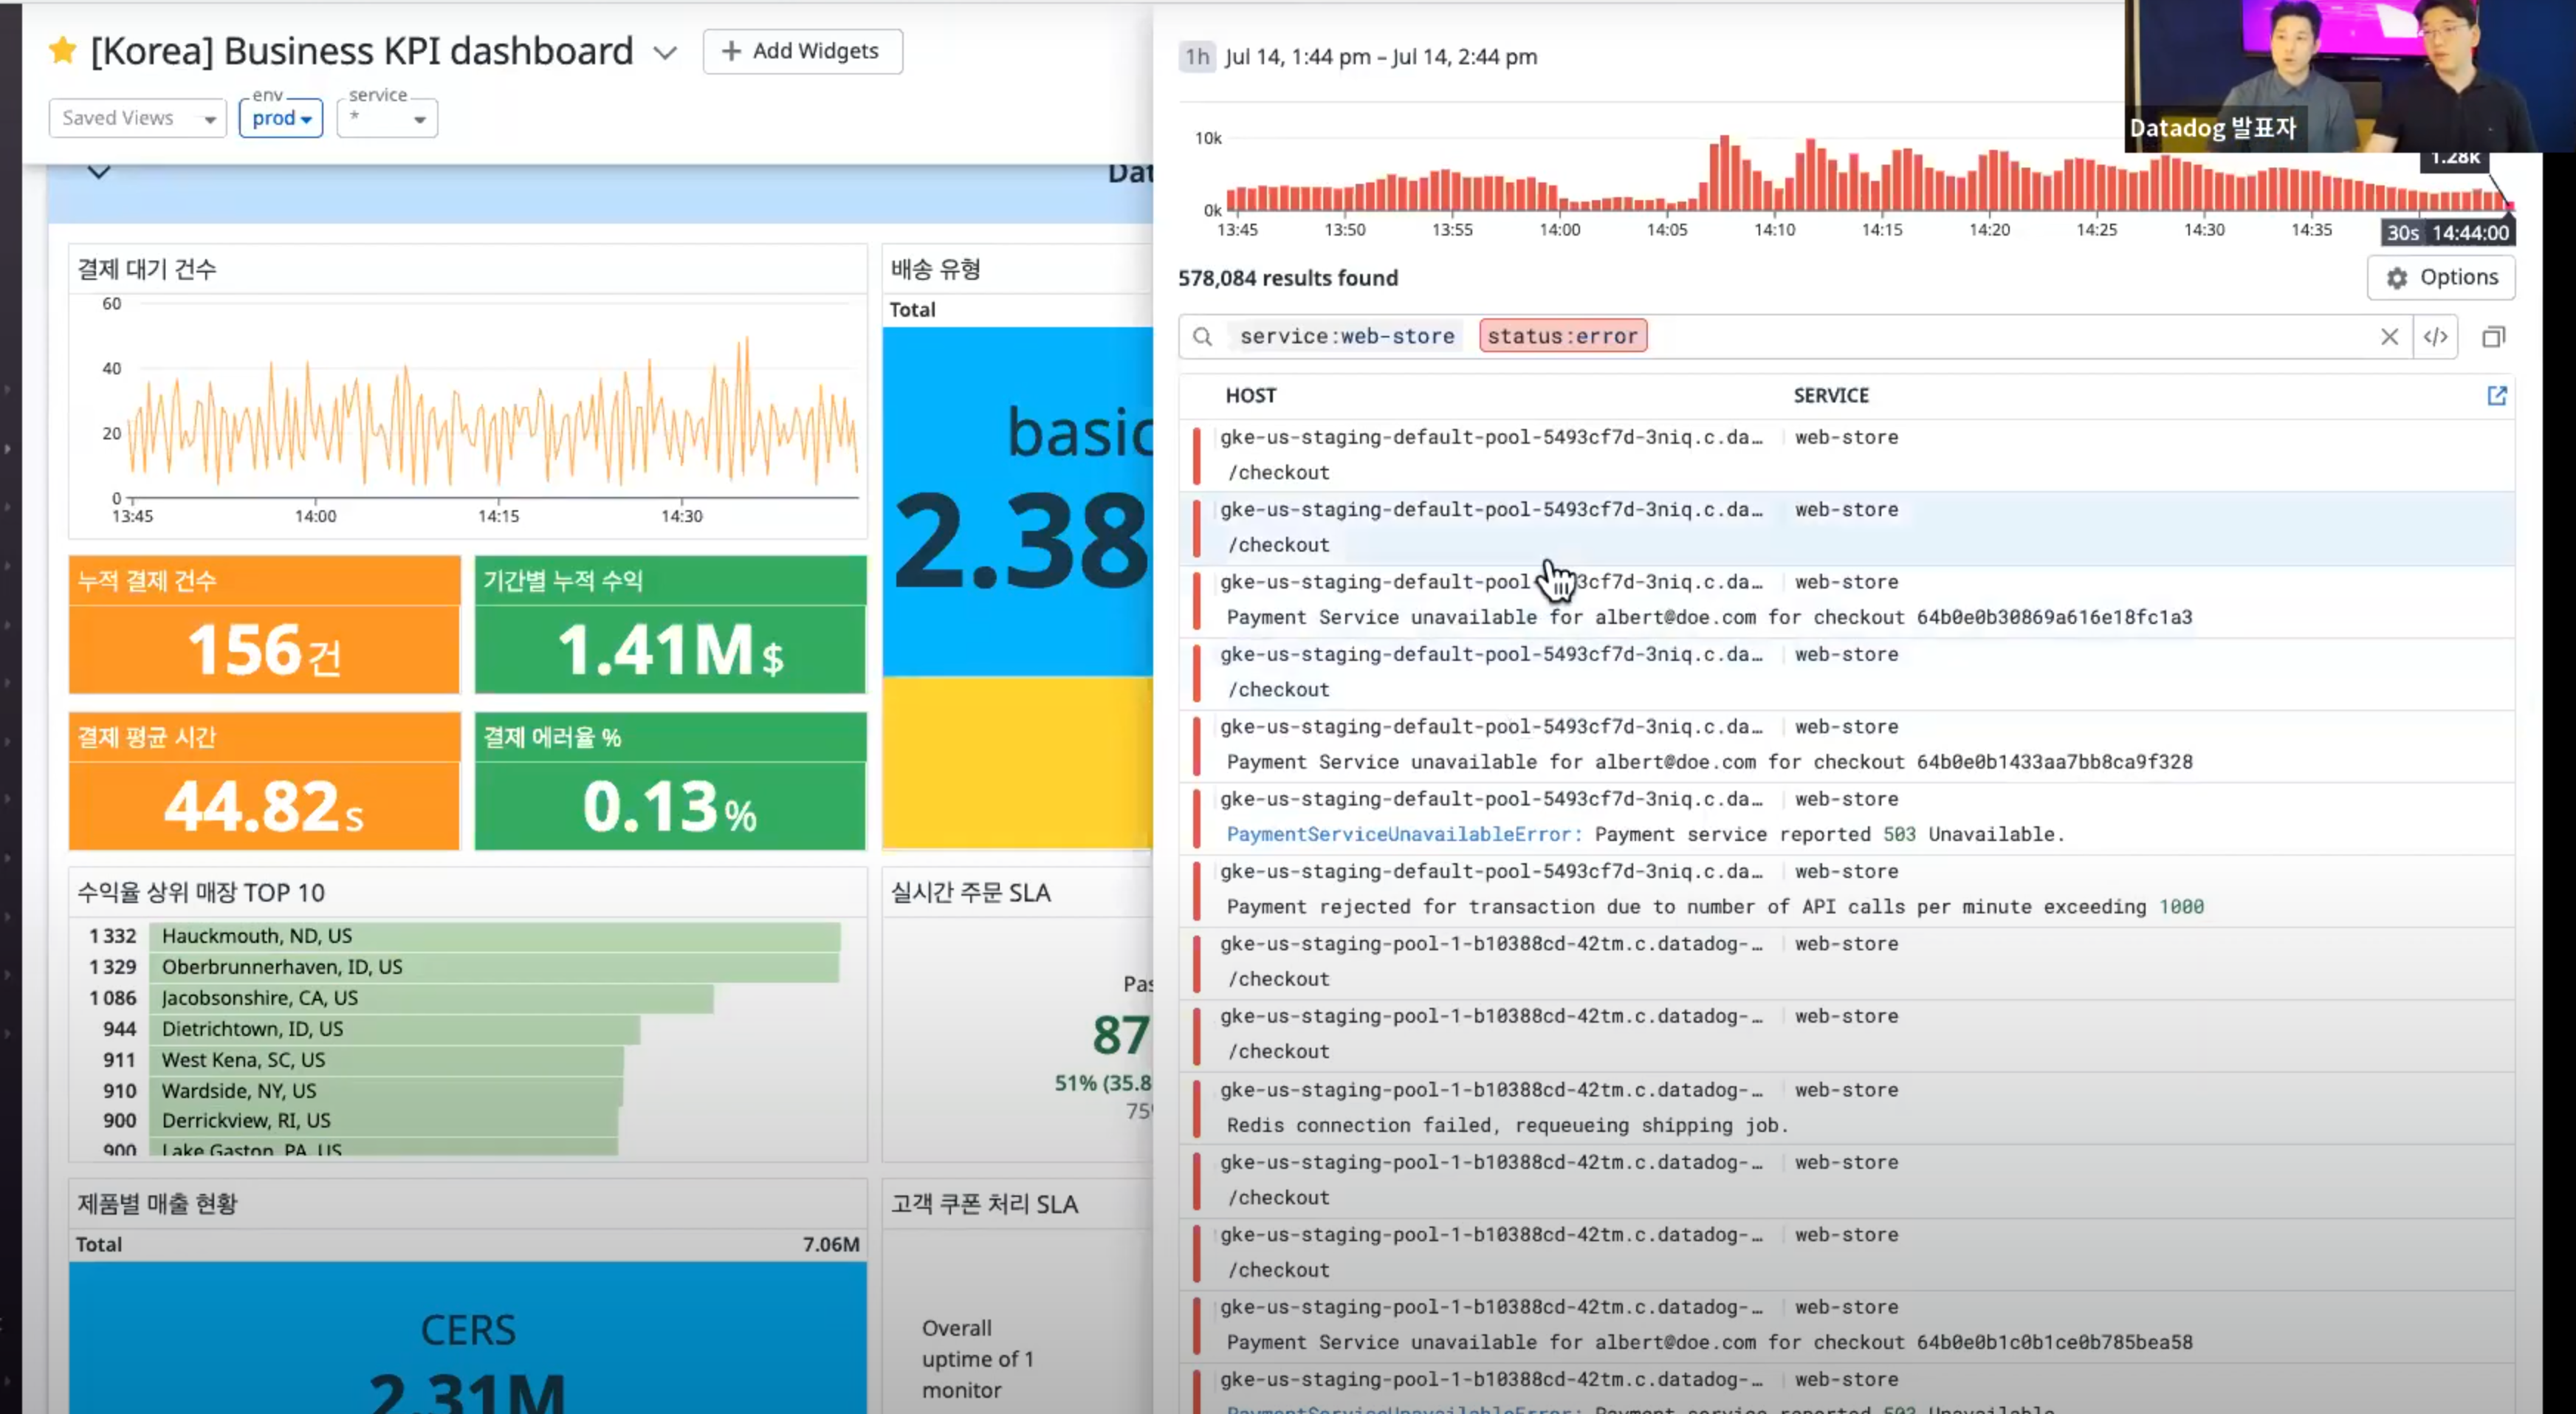Open Saved Views dropdown
This screenshot has height=1414, width=2576.
tap(137, 118)
